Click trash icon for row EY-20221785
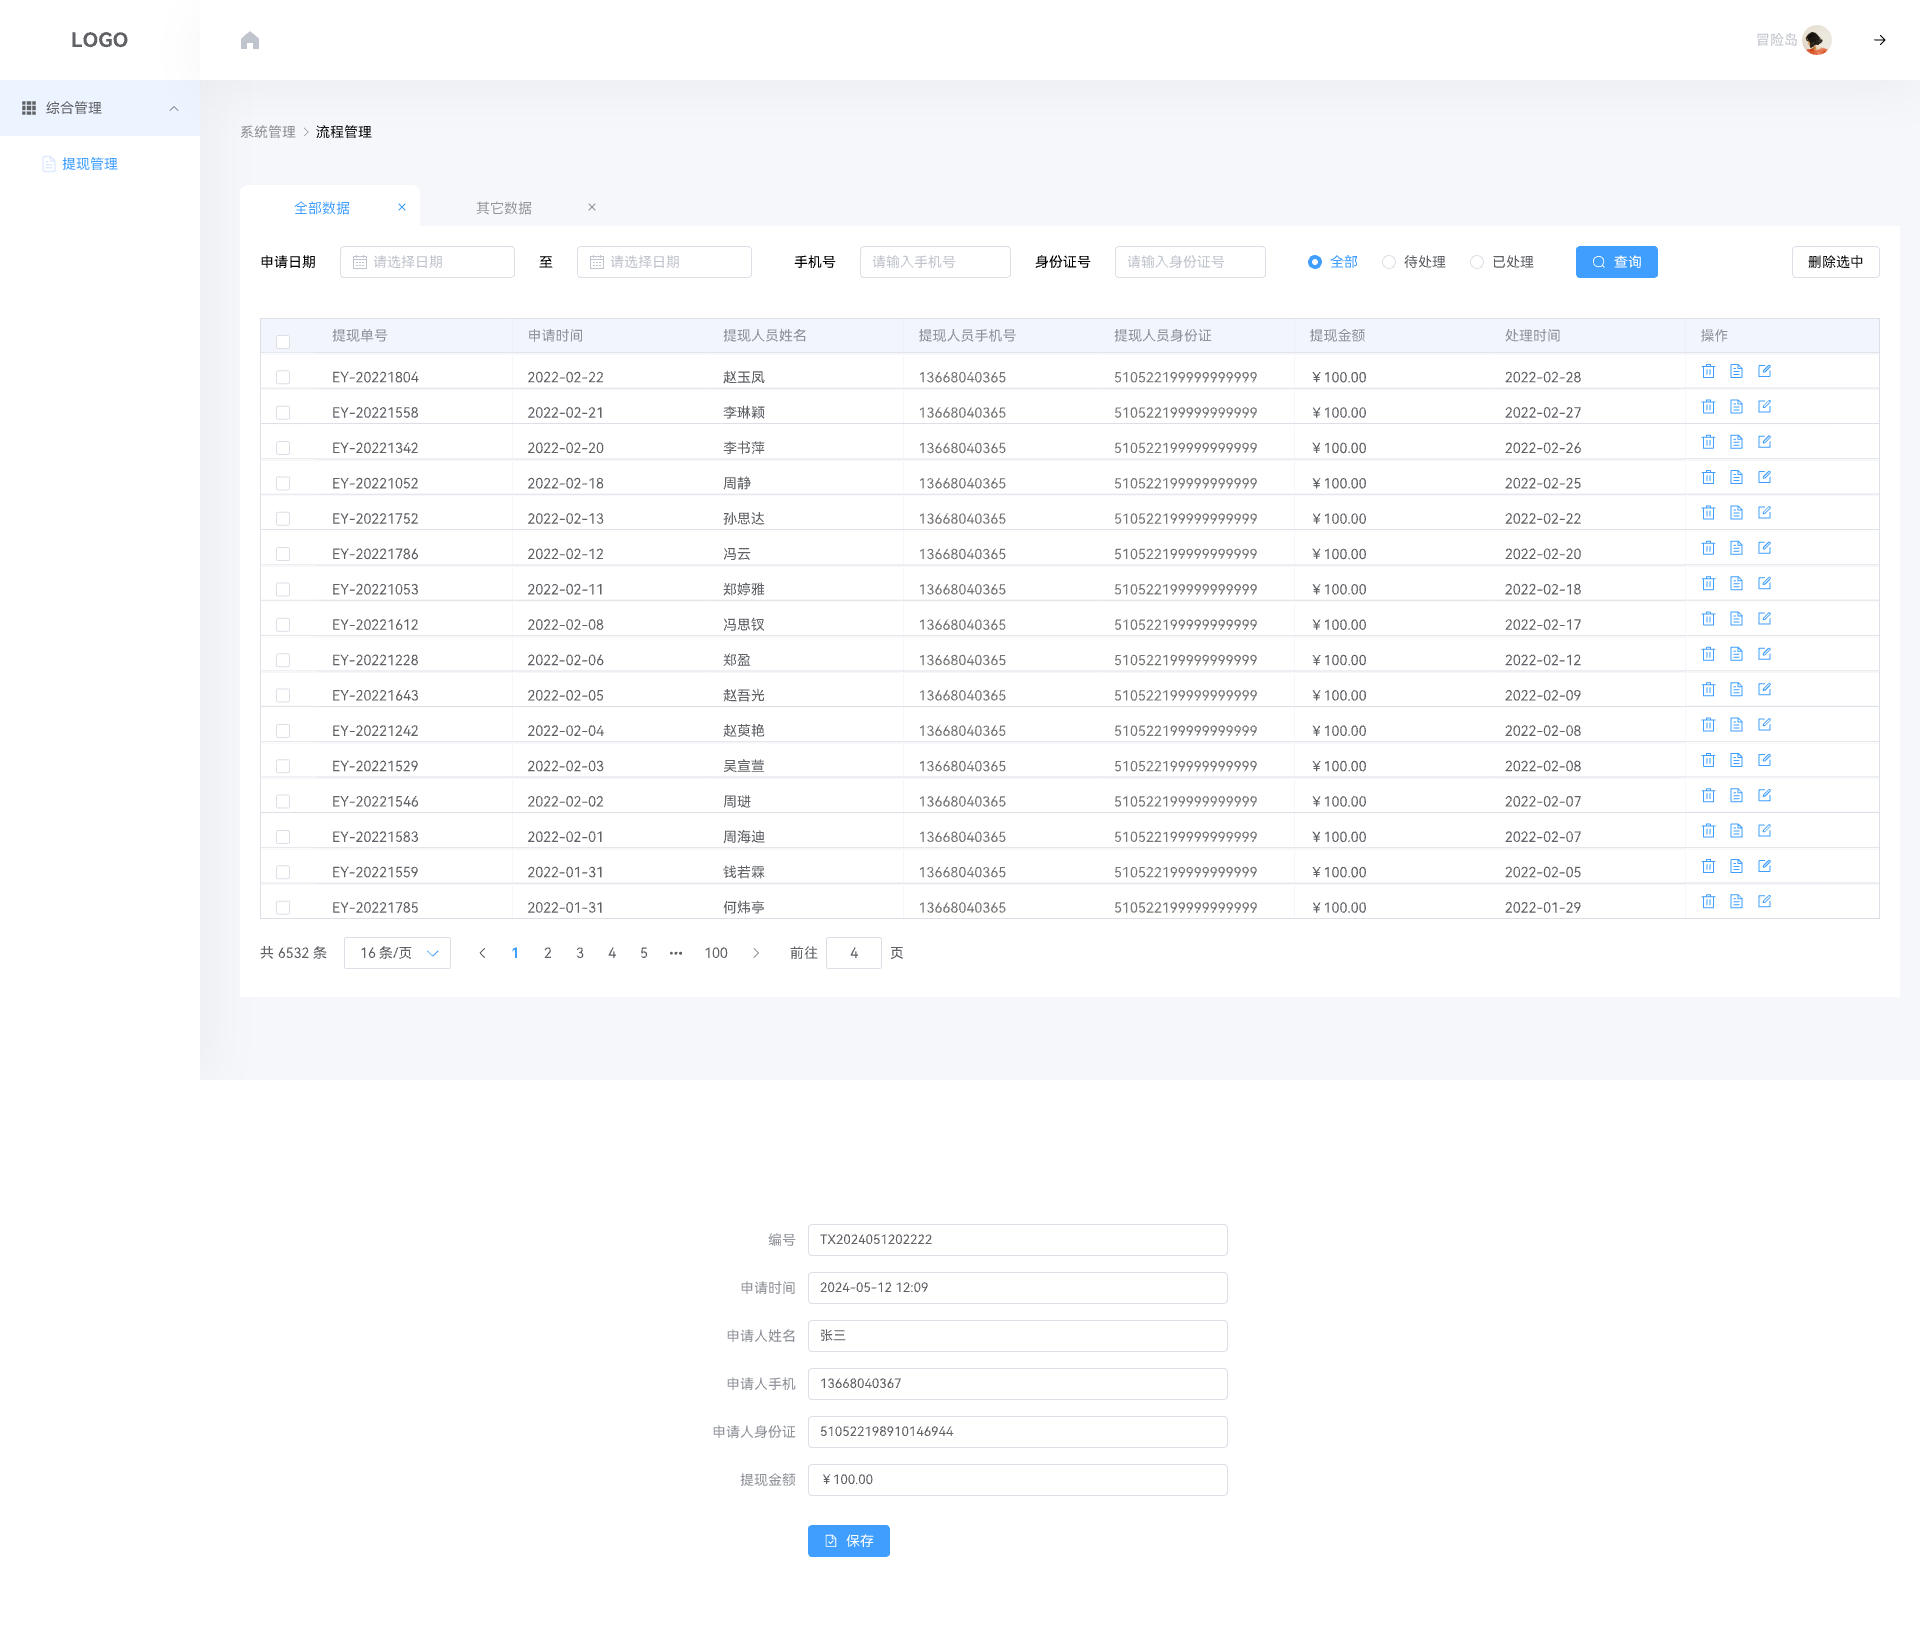Viewport: 1920px width, 1632px height. point(1708,902)
